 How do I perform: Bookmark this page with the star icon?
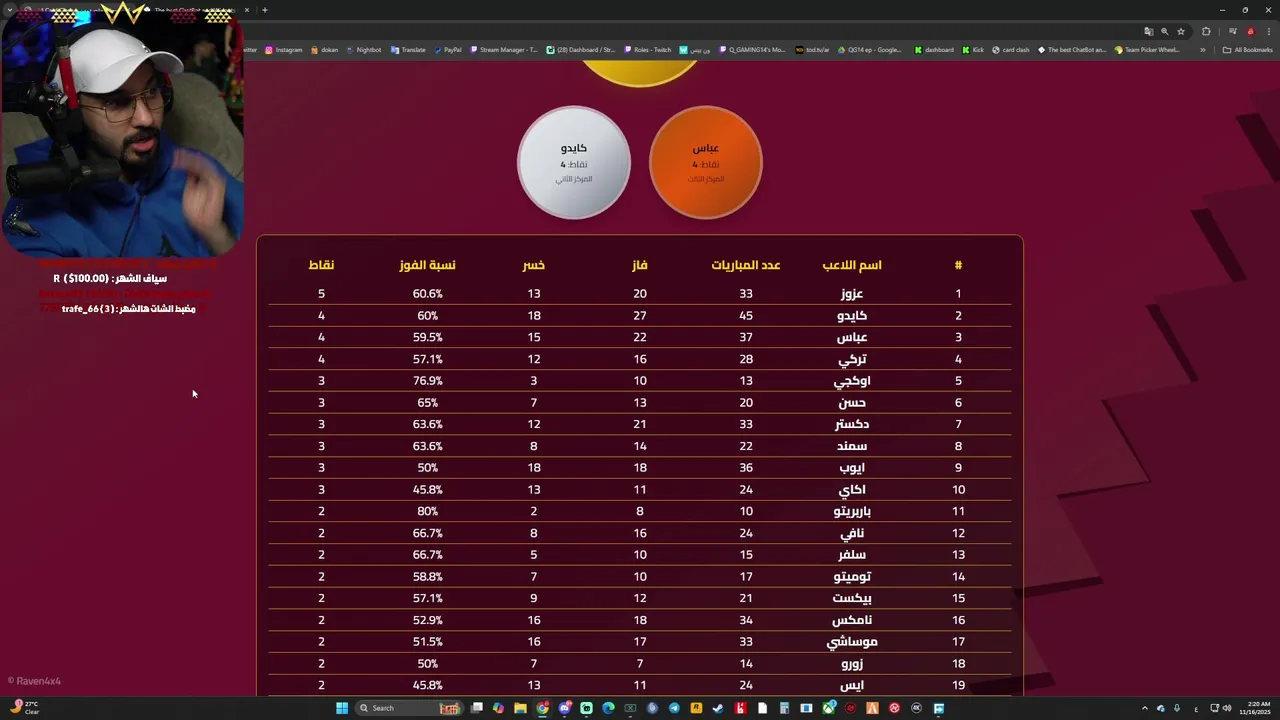[x=1181, y=31]
